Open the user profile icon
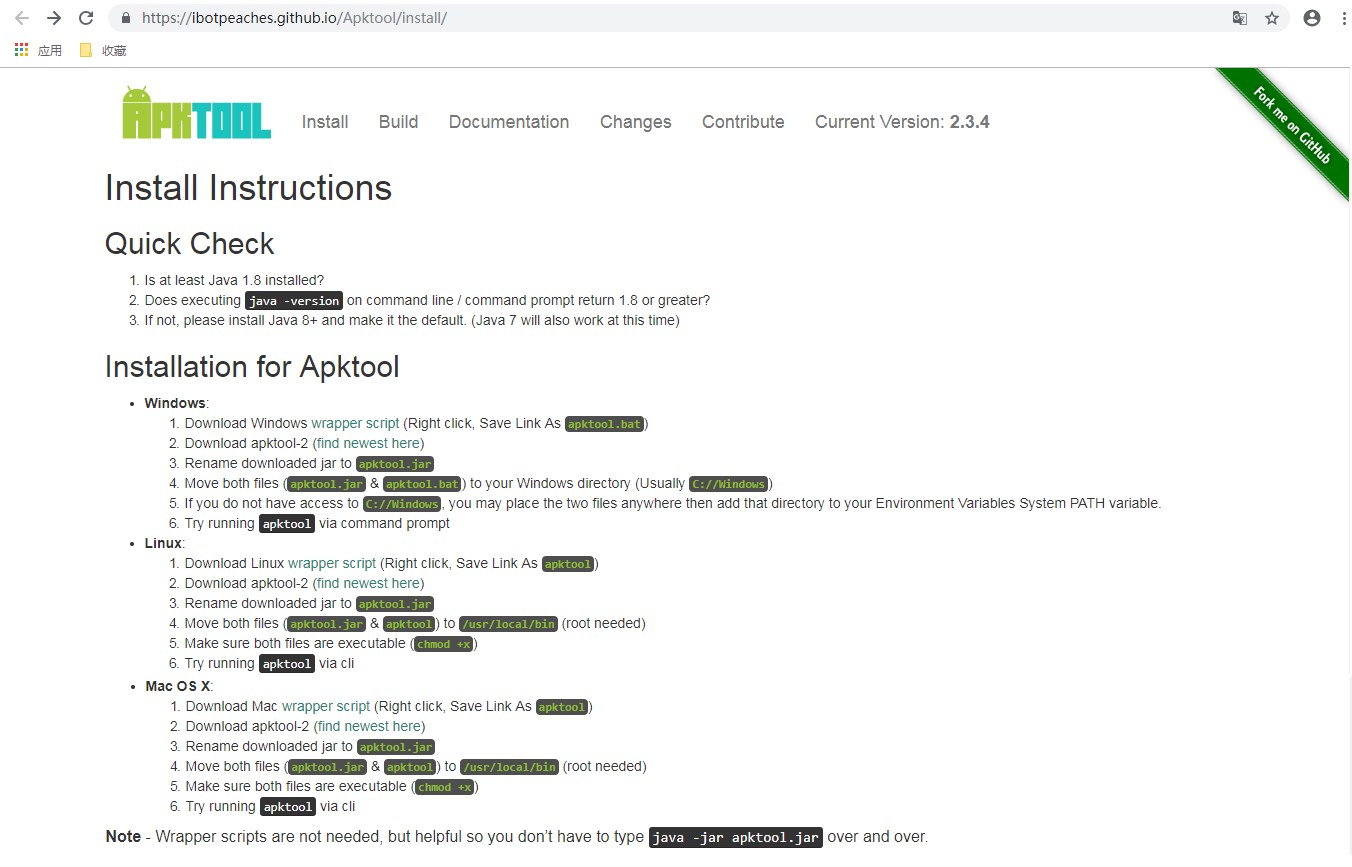 point(1312,18)
